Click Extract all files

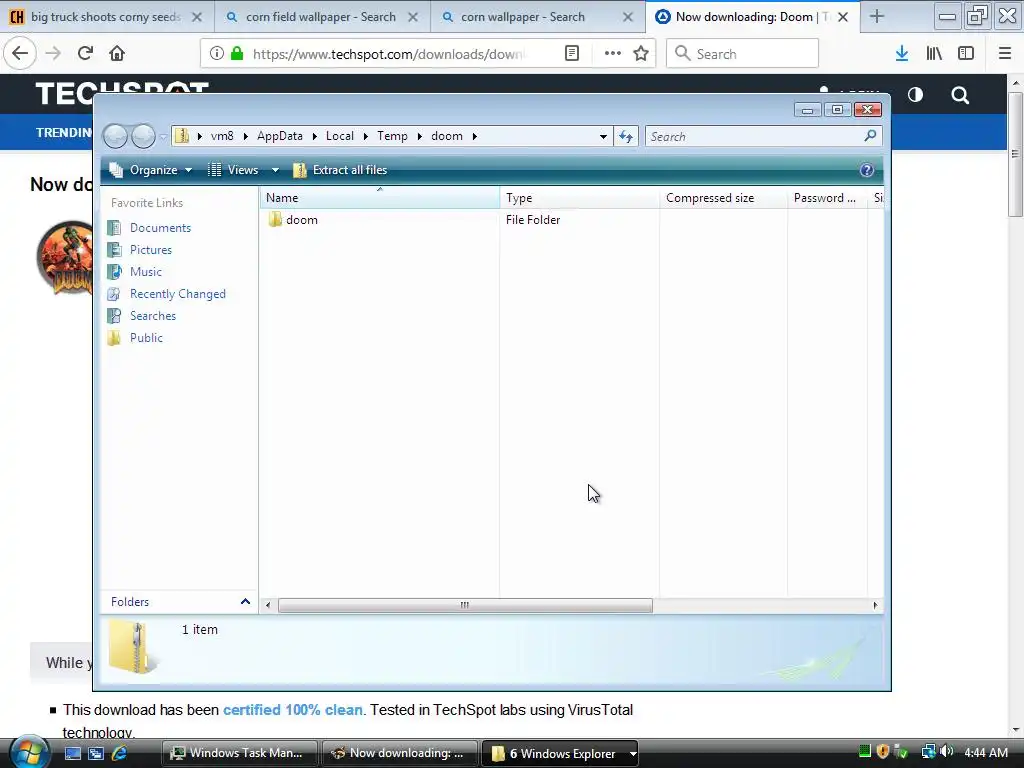[340, 170]
